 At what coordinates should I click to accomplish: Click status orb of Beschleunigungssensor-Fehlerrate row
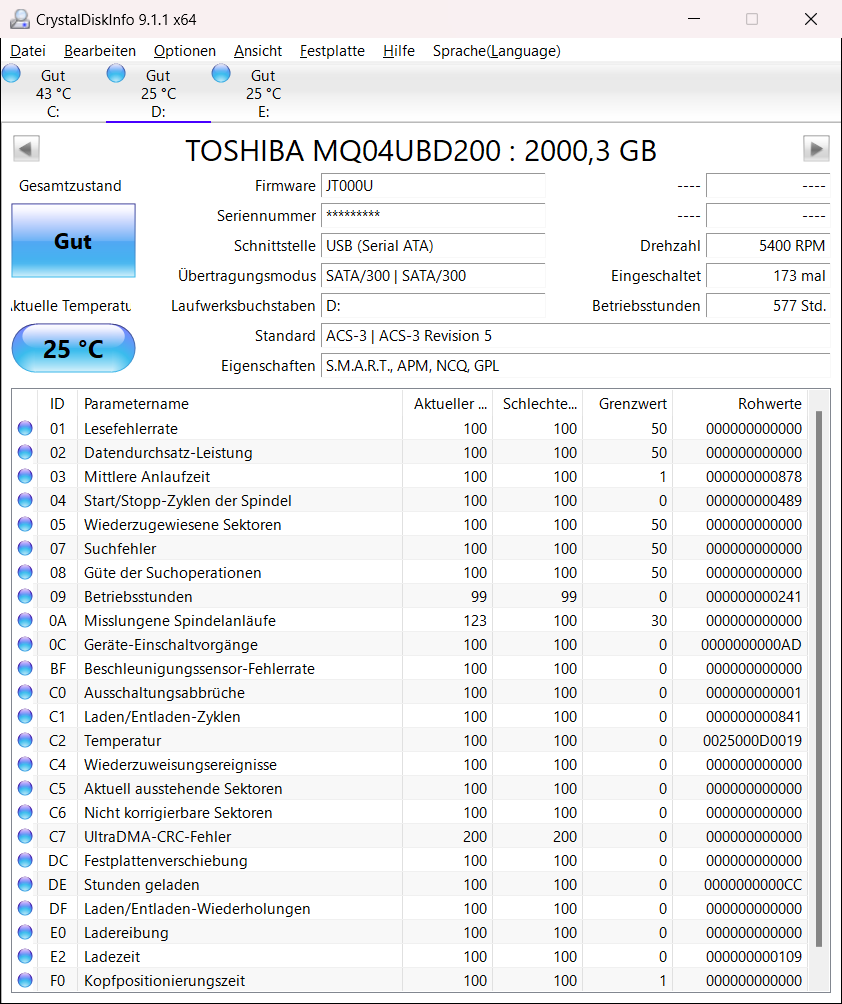pos(25,668)
